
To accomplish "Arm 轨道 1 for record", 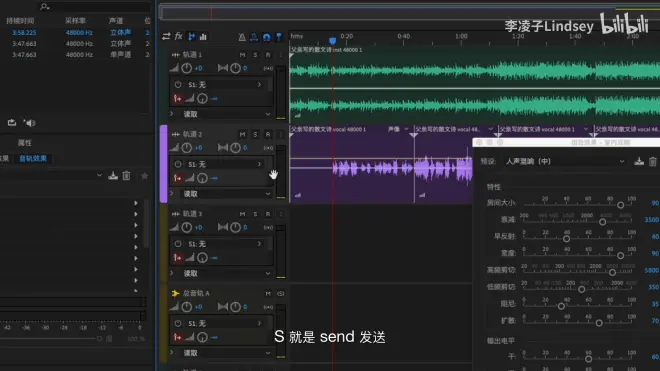I will [268, 55].
